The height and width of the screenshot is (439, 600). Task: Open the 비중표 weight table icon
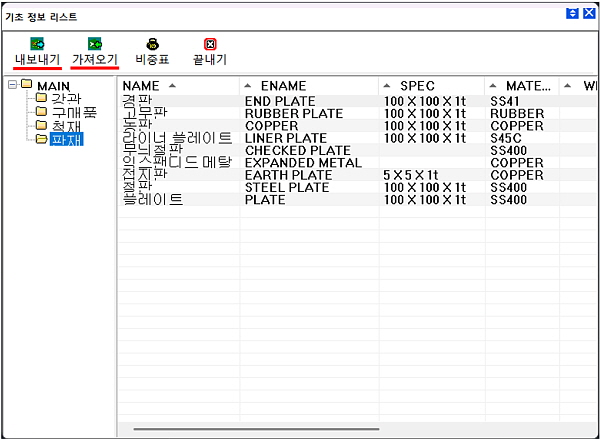(152, 44)
